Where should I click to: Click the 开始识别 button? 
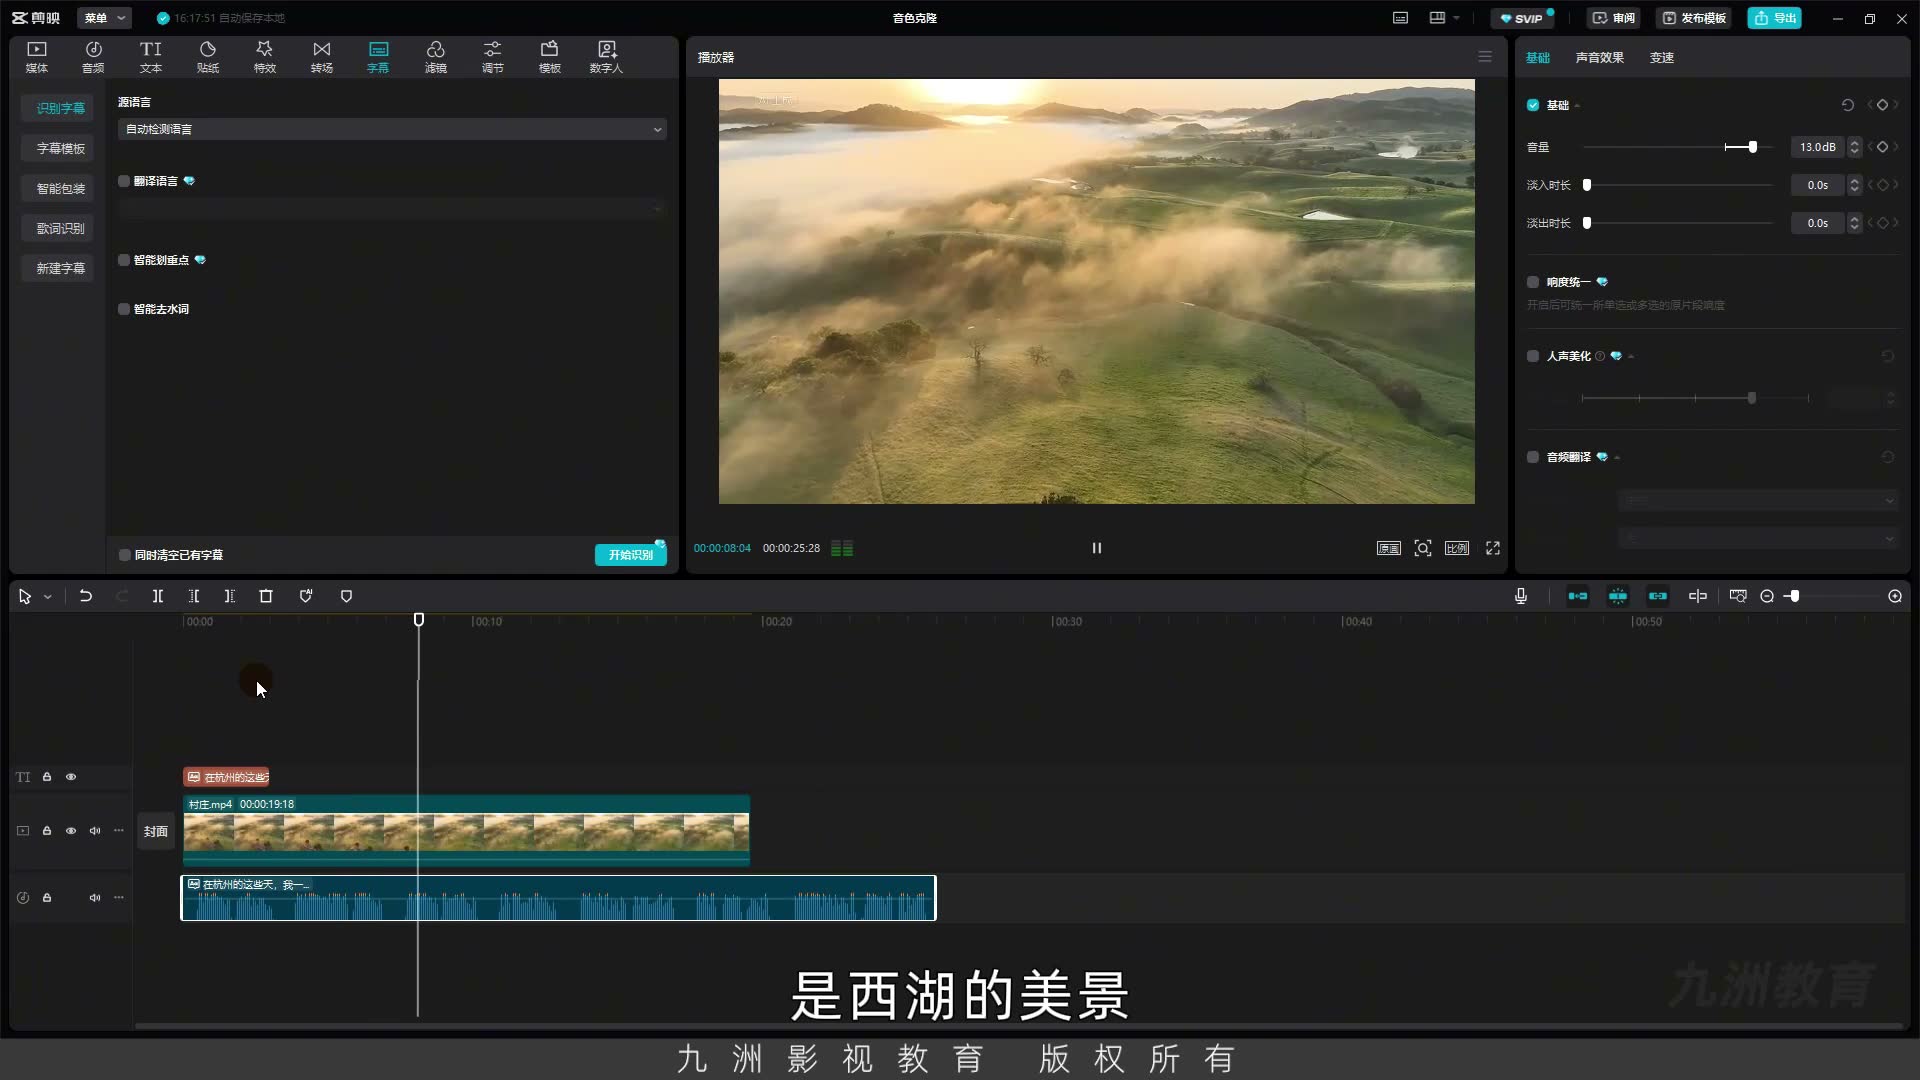631,555
